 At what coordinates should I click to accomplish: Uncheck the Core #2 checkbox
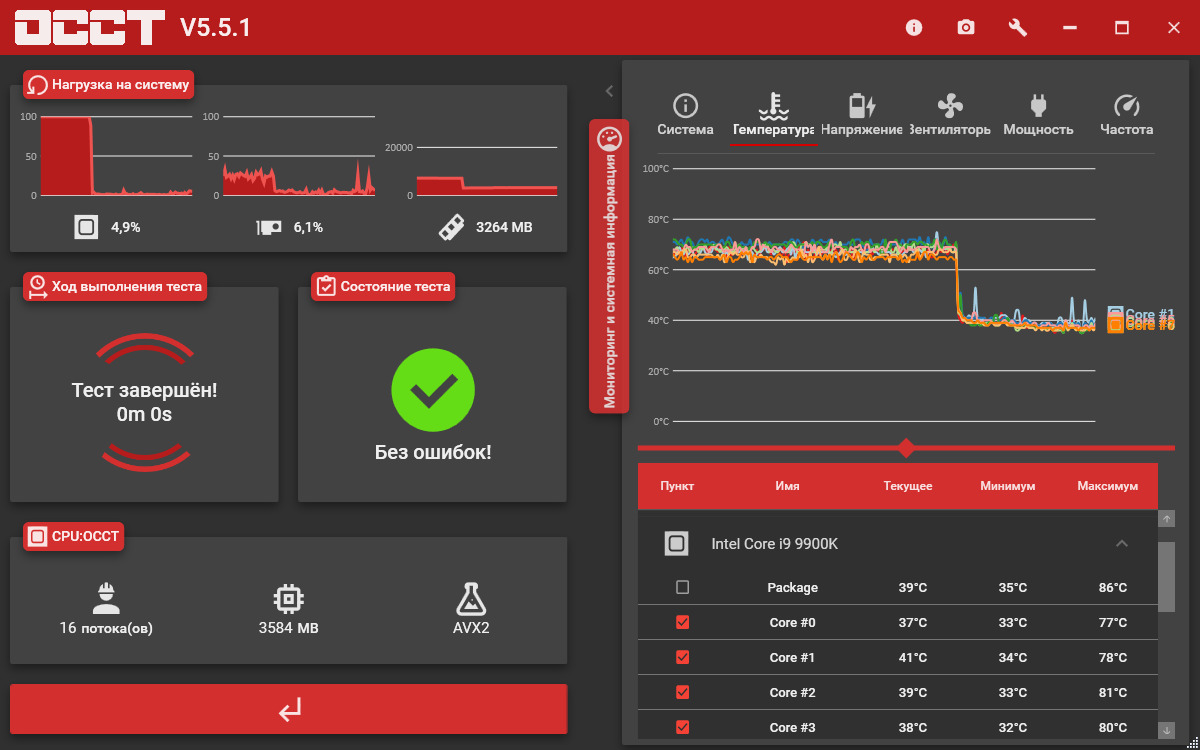(682, 692)
